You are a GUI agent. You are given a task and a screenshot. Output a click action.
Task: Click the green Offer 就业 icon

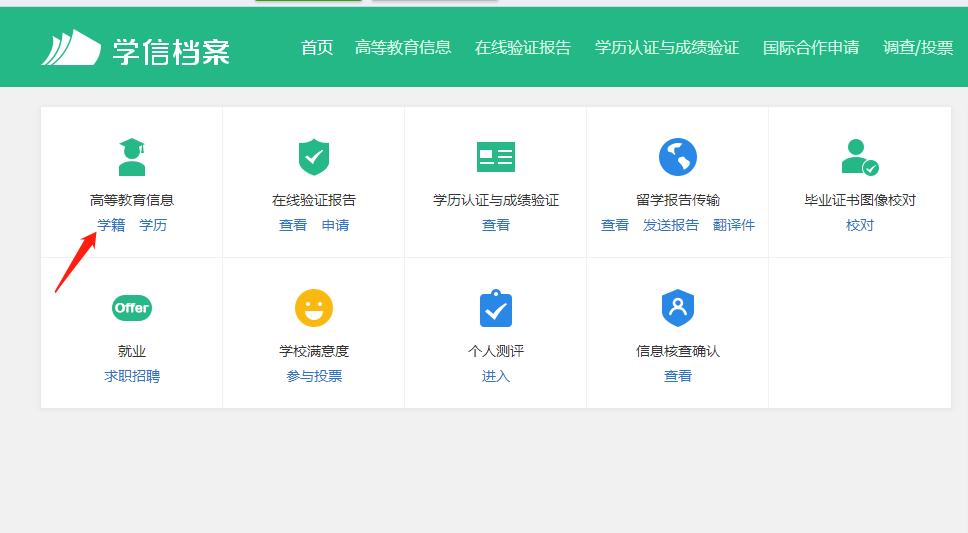131,308
